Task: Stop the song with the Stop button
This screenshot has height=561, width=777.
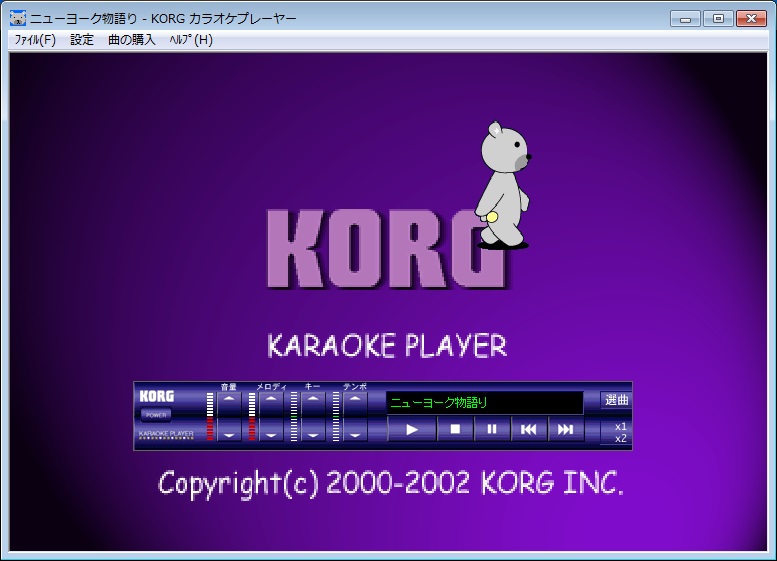Action: click(x=455, y=429)
